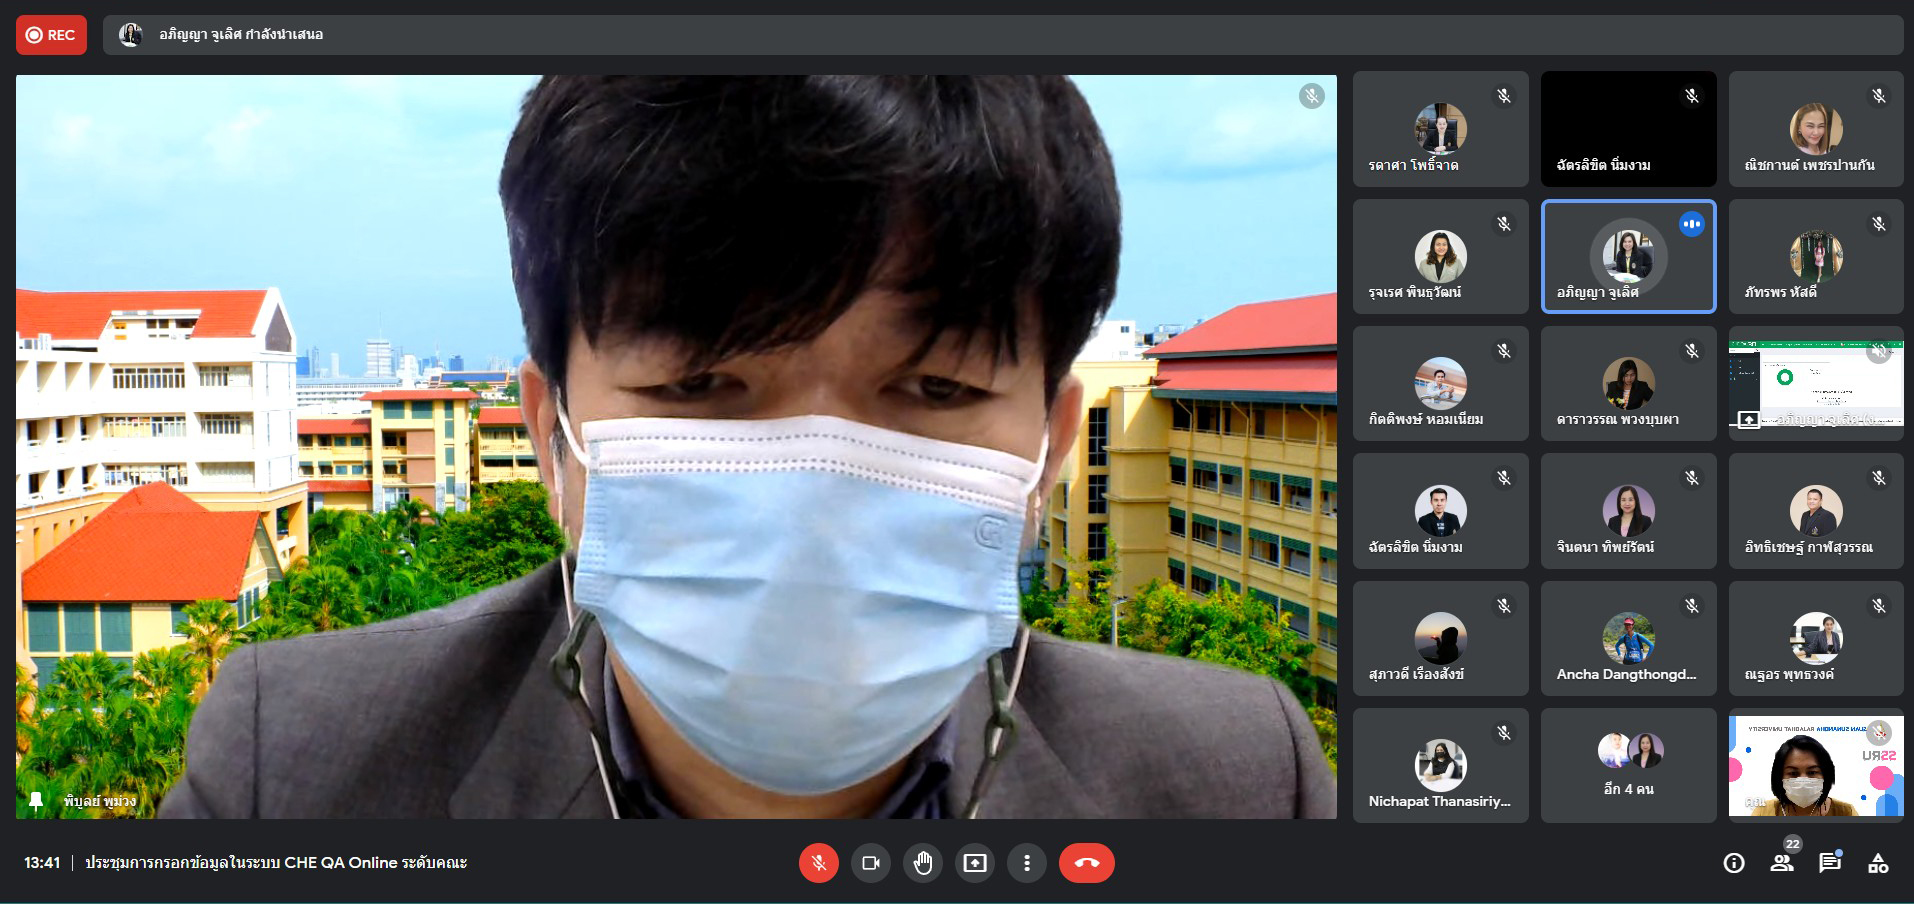The image size is (1914, 904).
Task: Select Nichapat Thanasiriy... participant tile
Action: point(1440,766)
